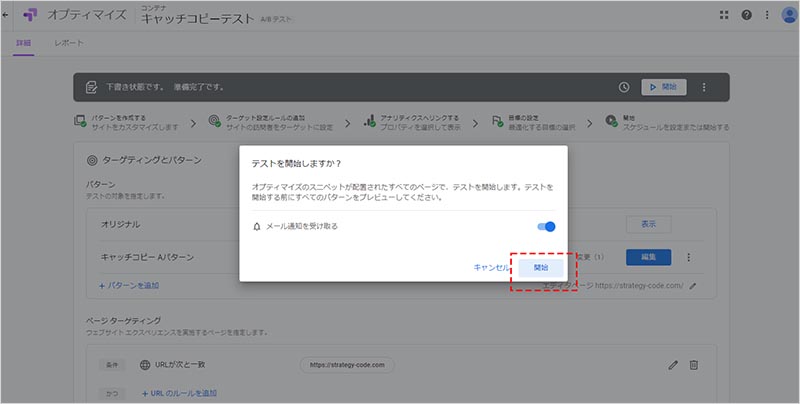The height and width of the screenshot is (404, 800).
Task: Delete the URL rule with trash icon
Action: 694,366
